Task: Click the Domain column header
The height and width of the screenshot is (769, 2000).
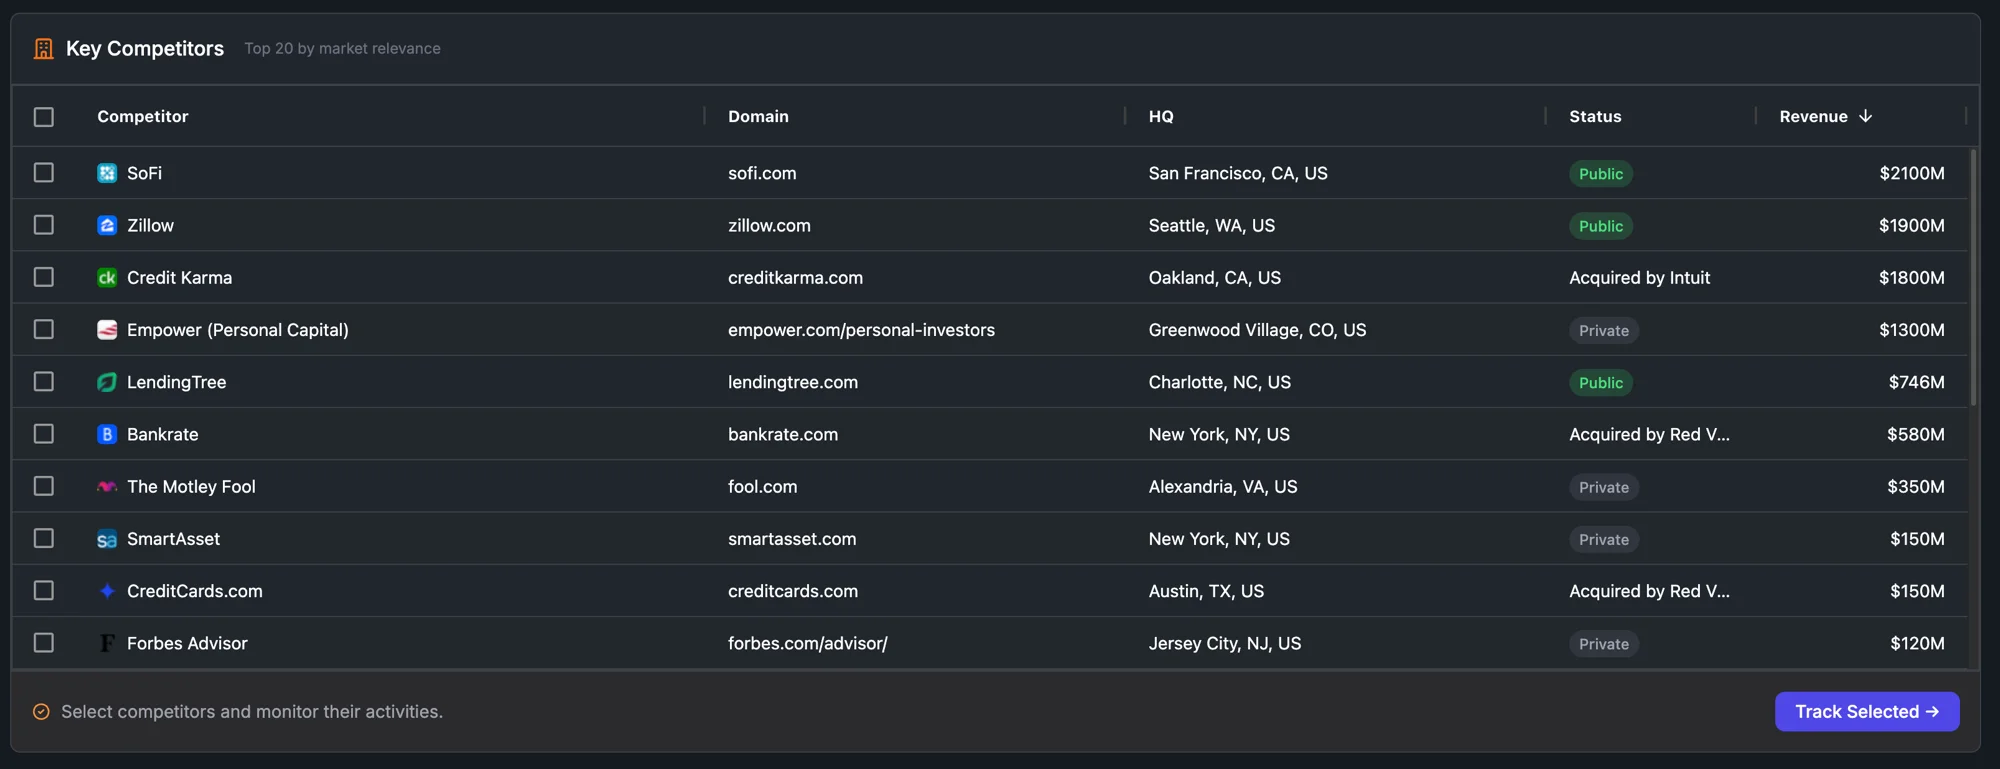Action: (758, 116)
